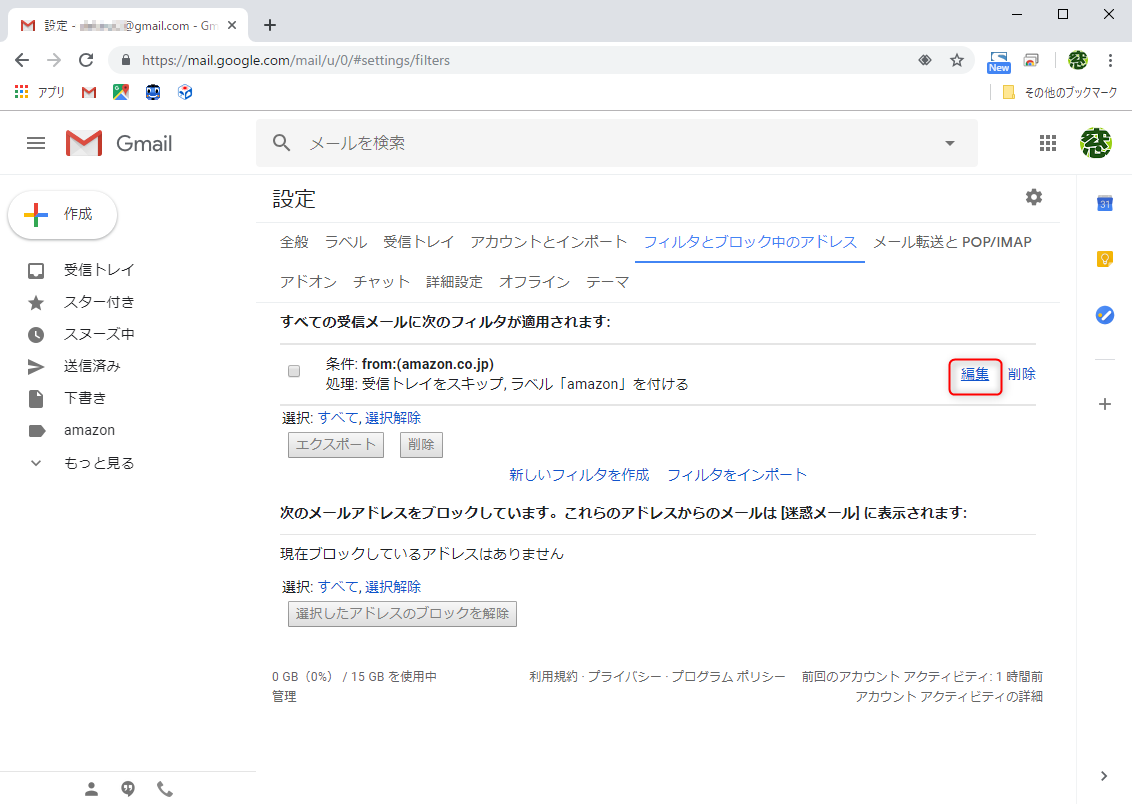This screenshot has width=1132, height=804.
Task: Click the hamburger menu to collapse the sidebar
Action: point(36,143)
